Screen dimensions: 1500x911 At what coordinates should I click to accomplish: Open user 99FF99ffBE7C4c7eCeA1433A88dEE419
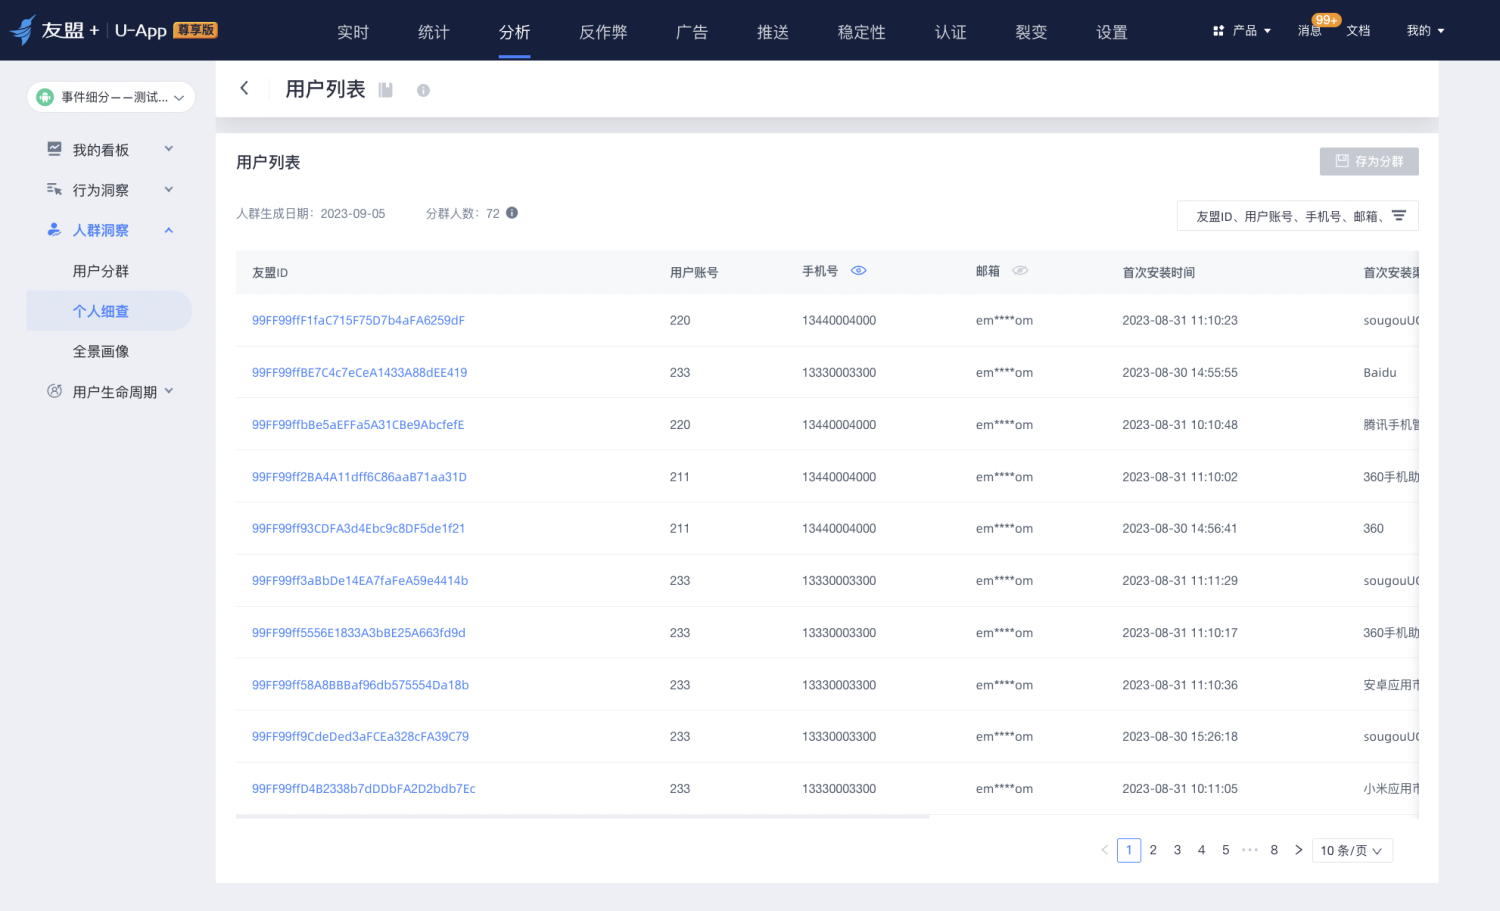(360, 372)
